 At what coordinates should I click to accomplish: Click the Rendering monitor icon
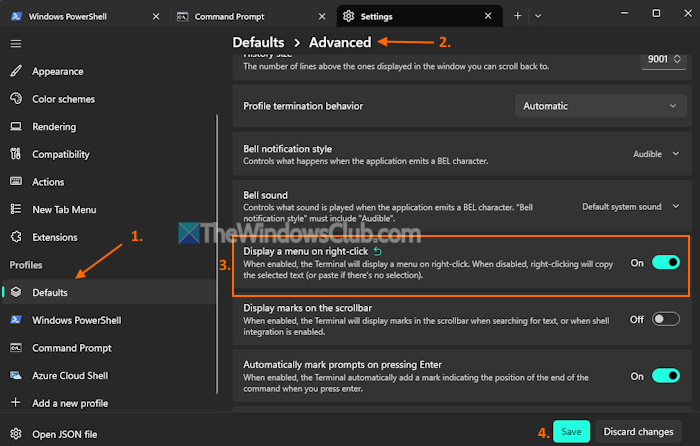pos(16,126)
